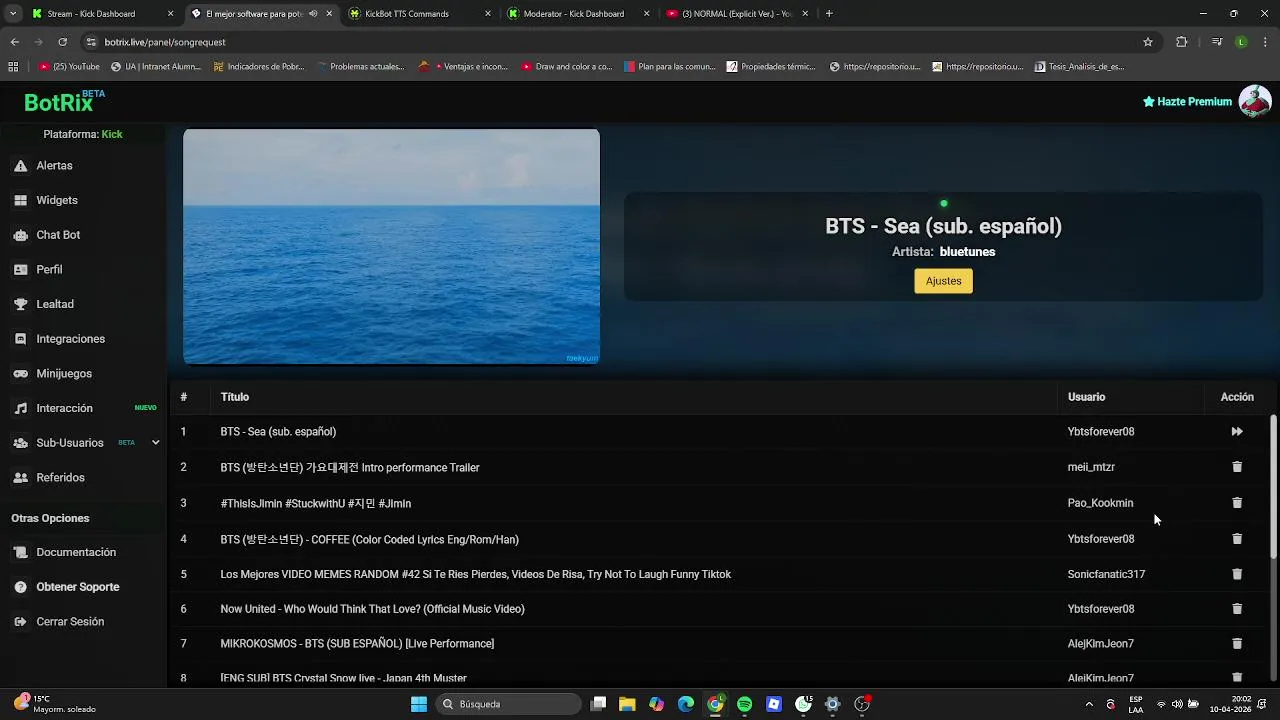The image size is (1280, 720).
Task: Reload the page
Action: 62,42
